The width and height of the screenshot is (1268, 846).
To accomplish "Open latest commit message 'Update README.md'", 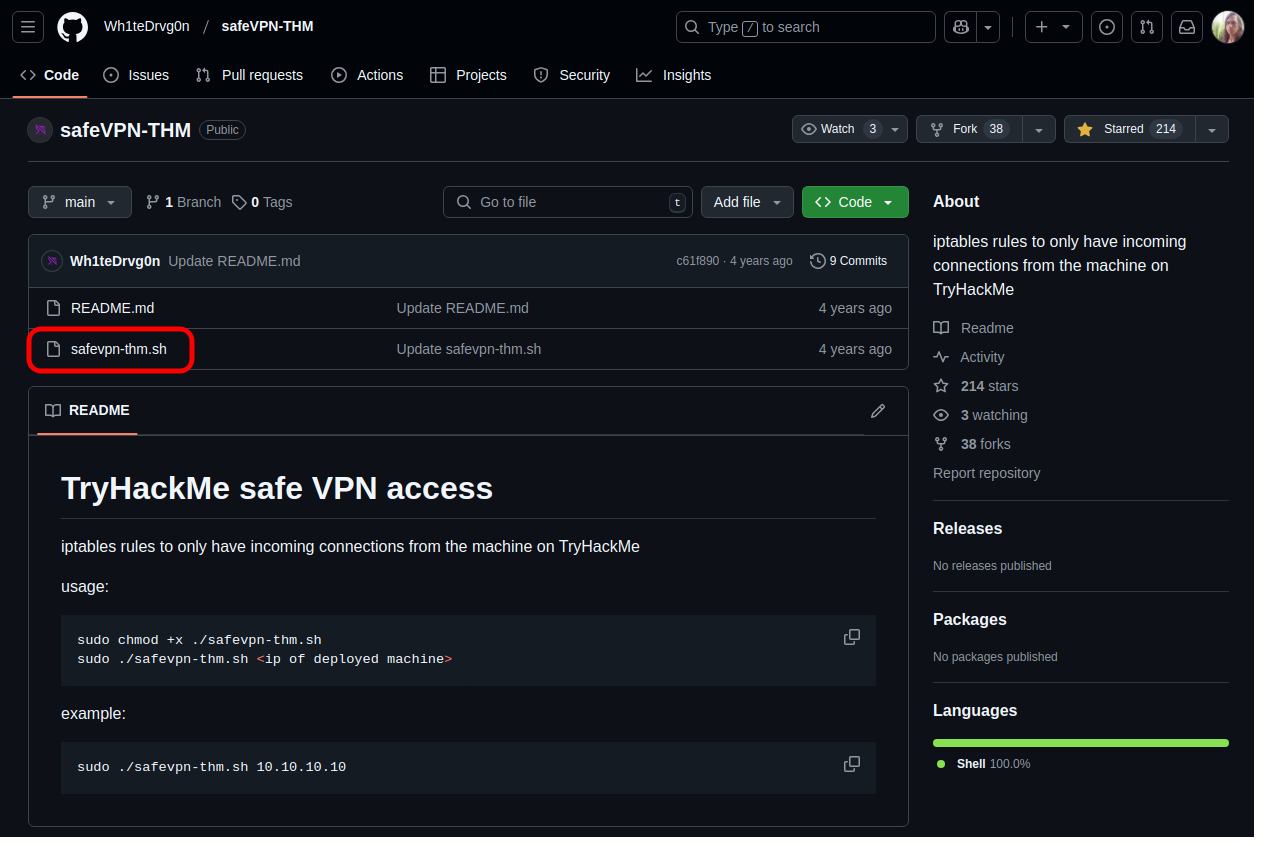I will coord(234,261).
